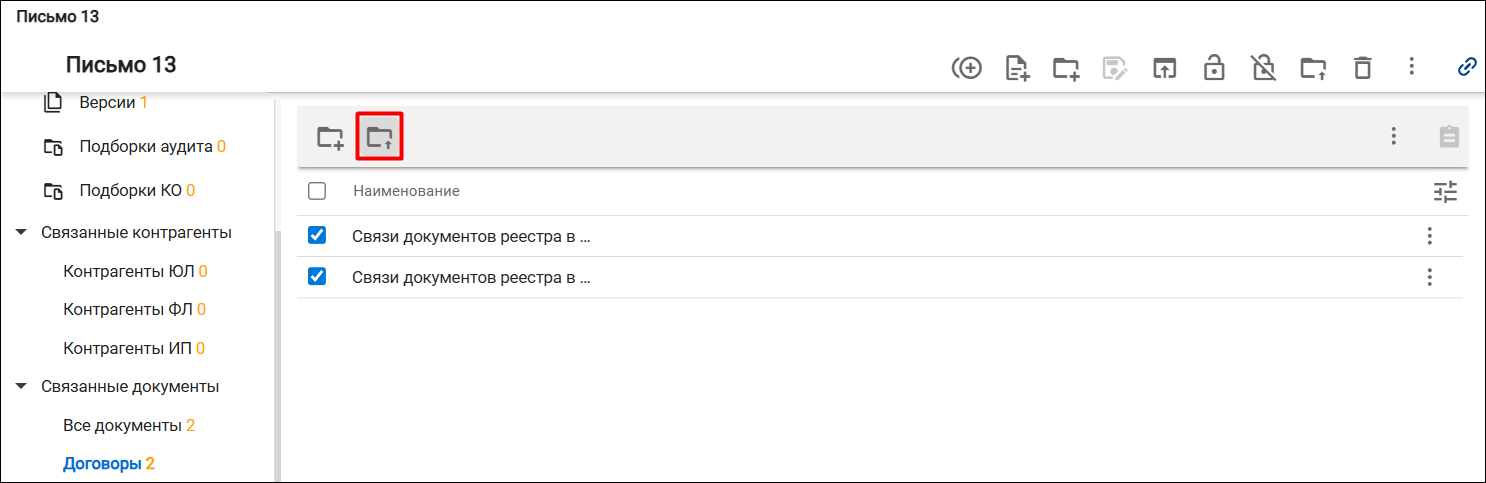Open three-dot menu of first document row
1486x483 pixels.
[x=1430, y=236]
